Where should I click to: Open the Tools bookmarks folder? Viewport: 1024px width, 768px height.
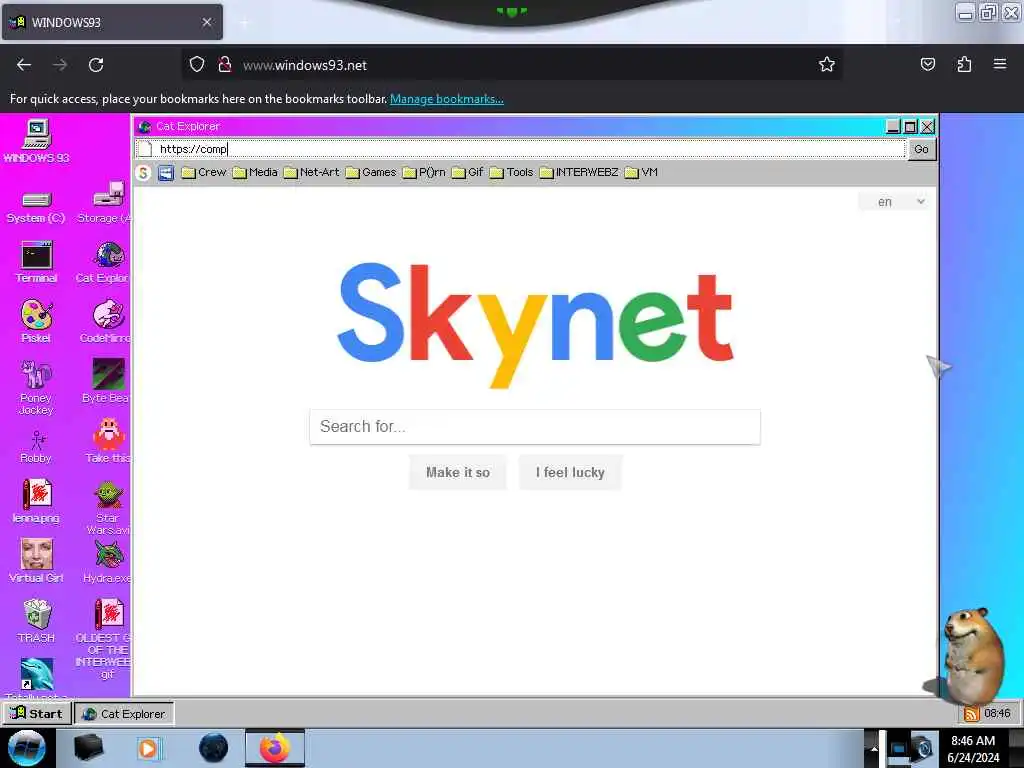(x=511, y=172)
